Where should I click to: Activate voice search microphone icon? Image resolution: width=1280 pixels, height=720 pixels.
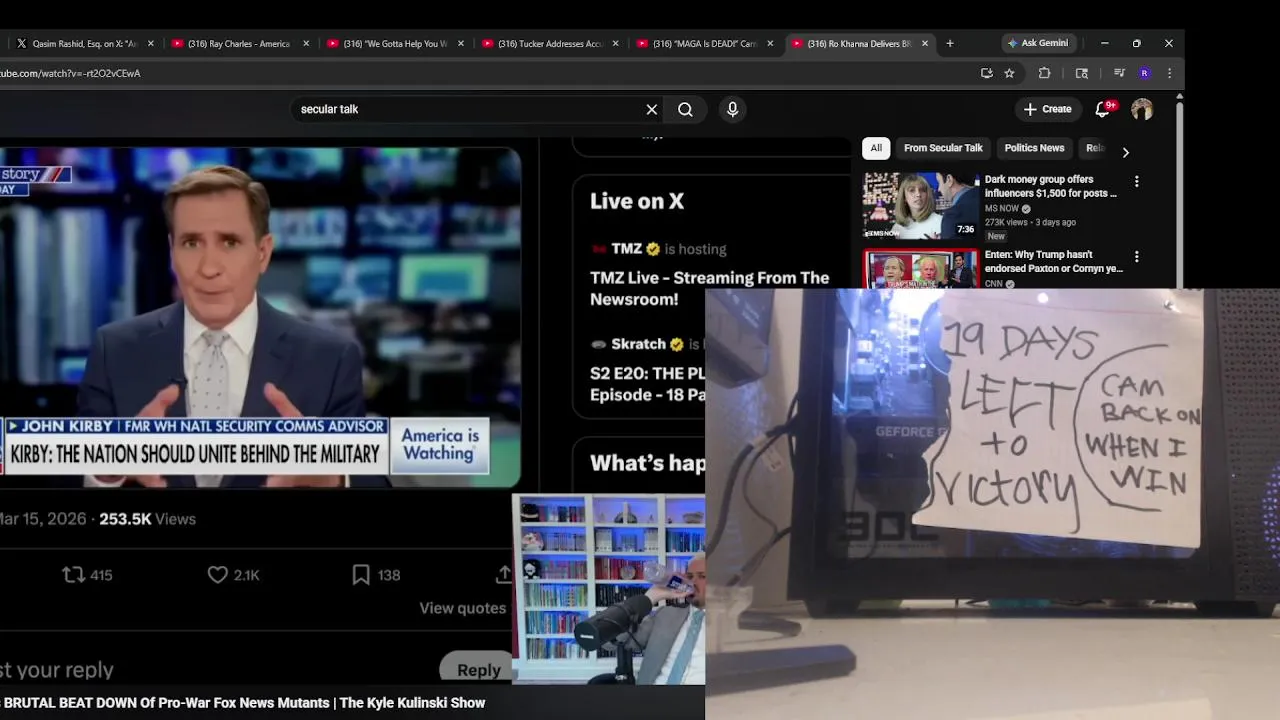point(732,109)
